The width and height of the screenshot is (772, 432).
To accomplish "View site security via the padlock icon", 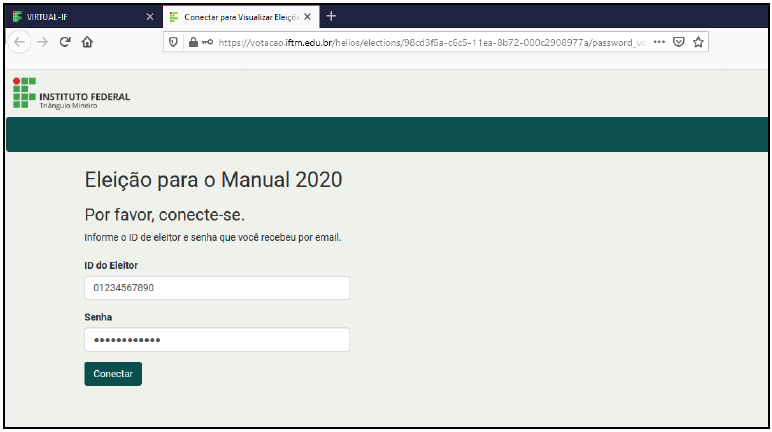I will pyautogui.click(x=193, y=42).
